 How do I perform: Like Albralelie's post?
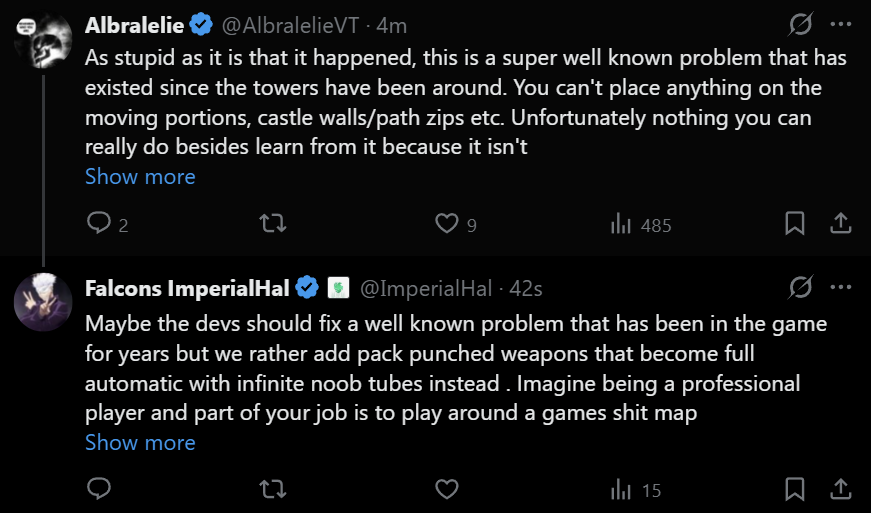446,223
